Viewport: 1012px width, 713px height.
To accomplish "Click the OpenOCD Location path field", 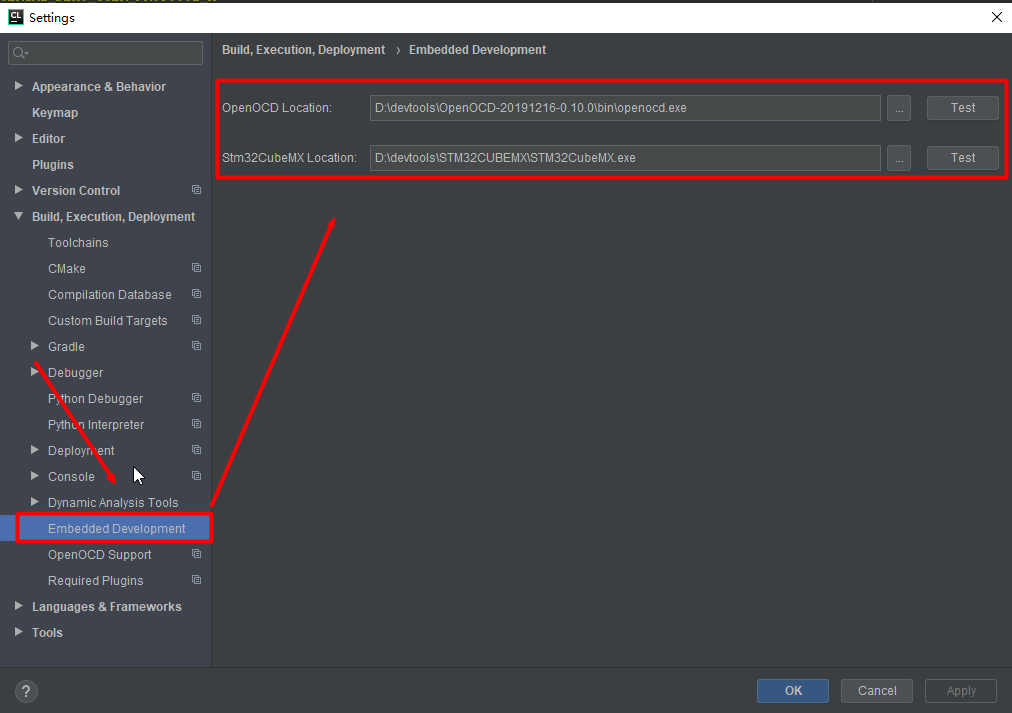I will [625, 108].
